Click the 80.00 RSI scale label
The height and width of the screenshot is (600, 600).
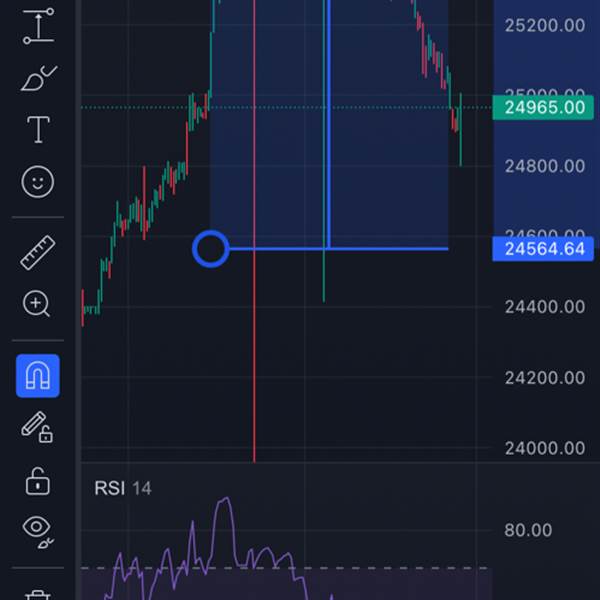coord(528,530)
